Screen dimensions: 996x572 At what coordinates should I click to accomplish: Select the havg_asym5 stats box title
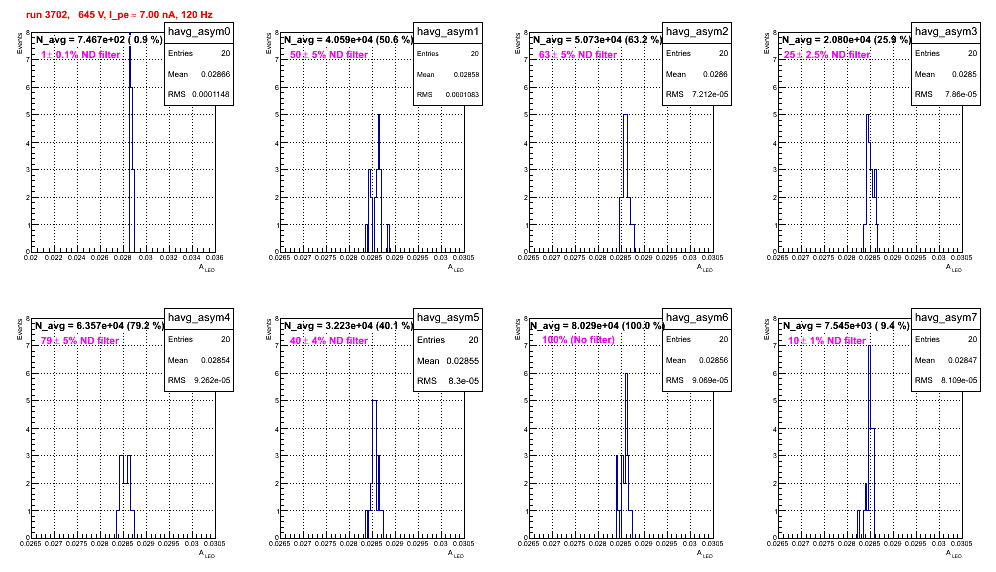coord(448,318)
